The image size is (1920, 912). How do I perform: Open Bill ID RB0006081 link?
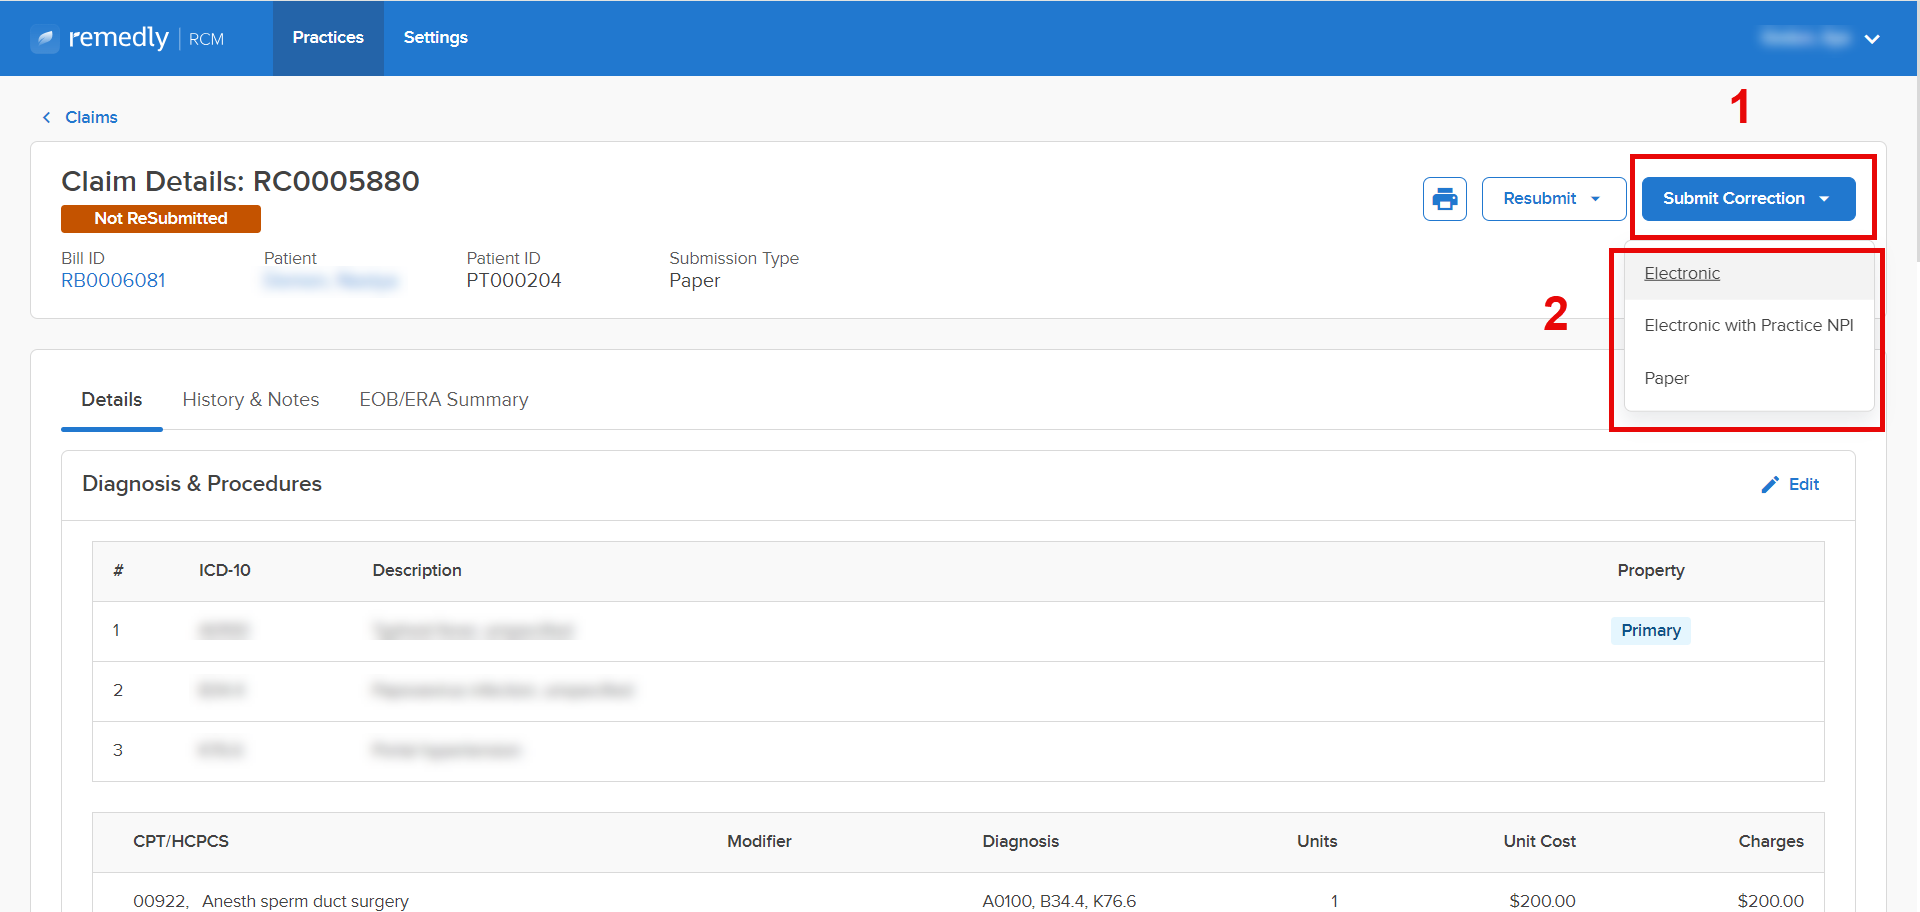pyautogui.click(x=113, y=281)
